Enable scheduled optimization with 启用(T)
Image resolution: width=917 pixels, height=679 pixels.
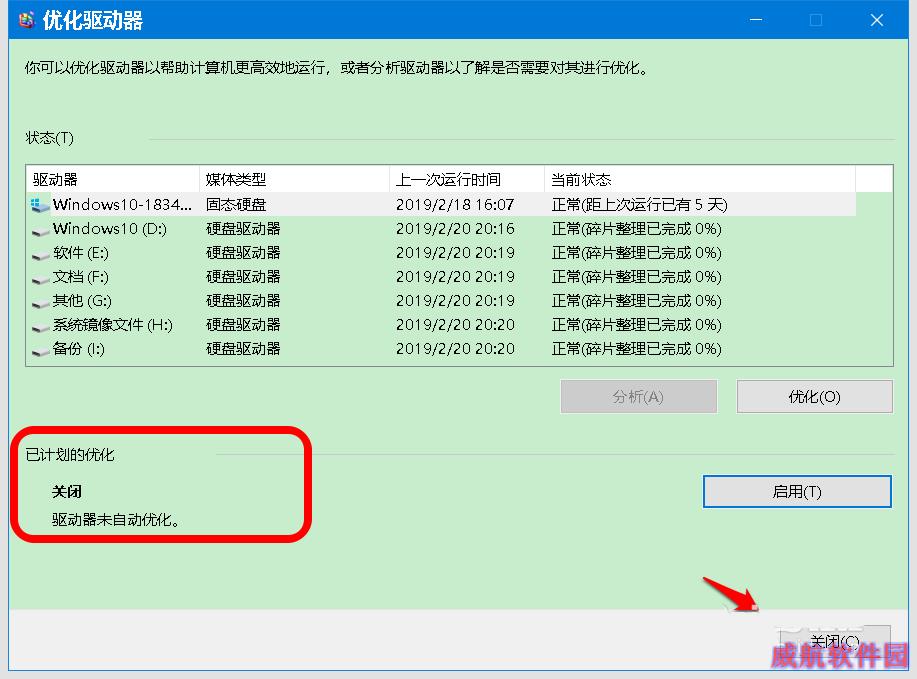click(797, 491)
